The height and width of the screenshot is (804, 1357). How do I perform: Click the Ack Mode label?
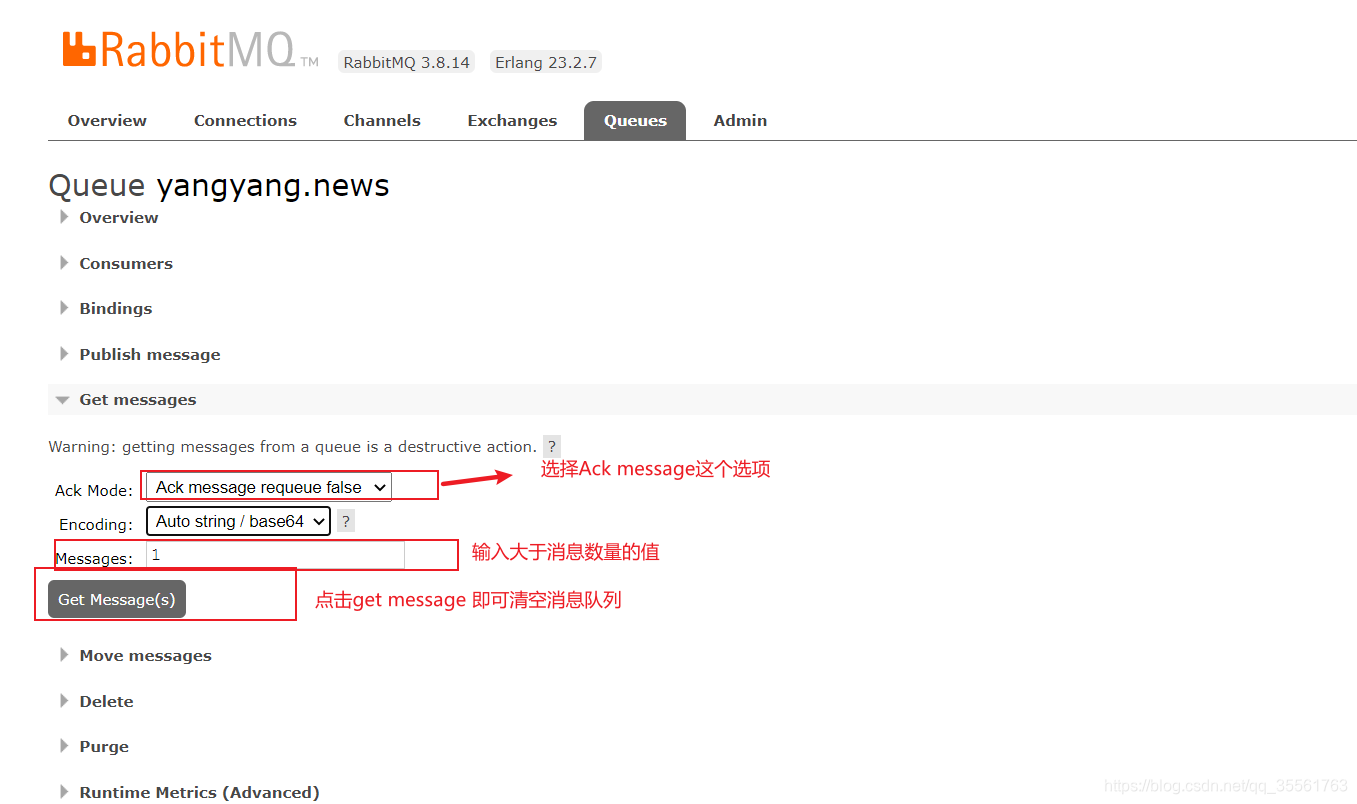pos(94,490)
